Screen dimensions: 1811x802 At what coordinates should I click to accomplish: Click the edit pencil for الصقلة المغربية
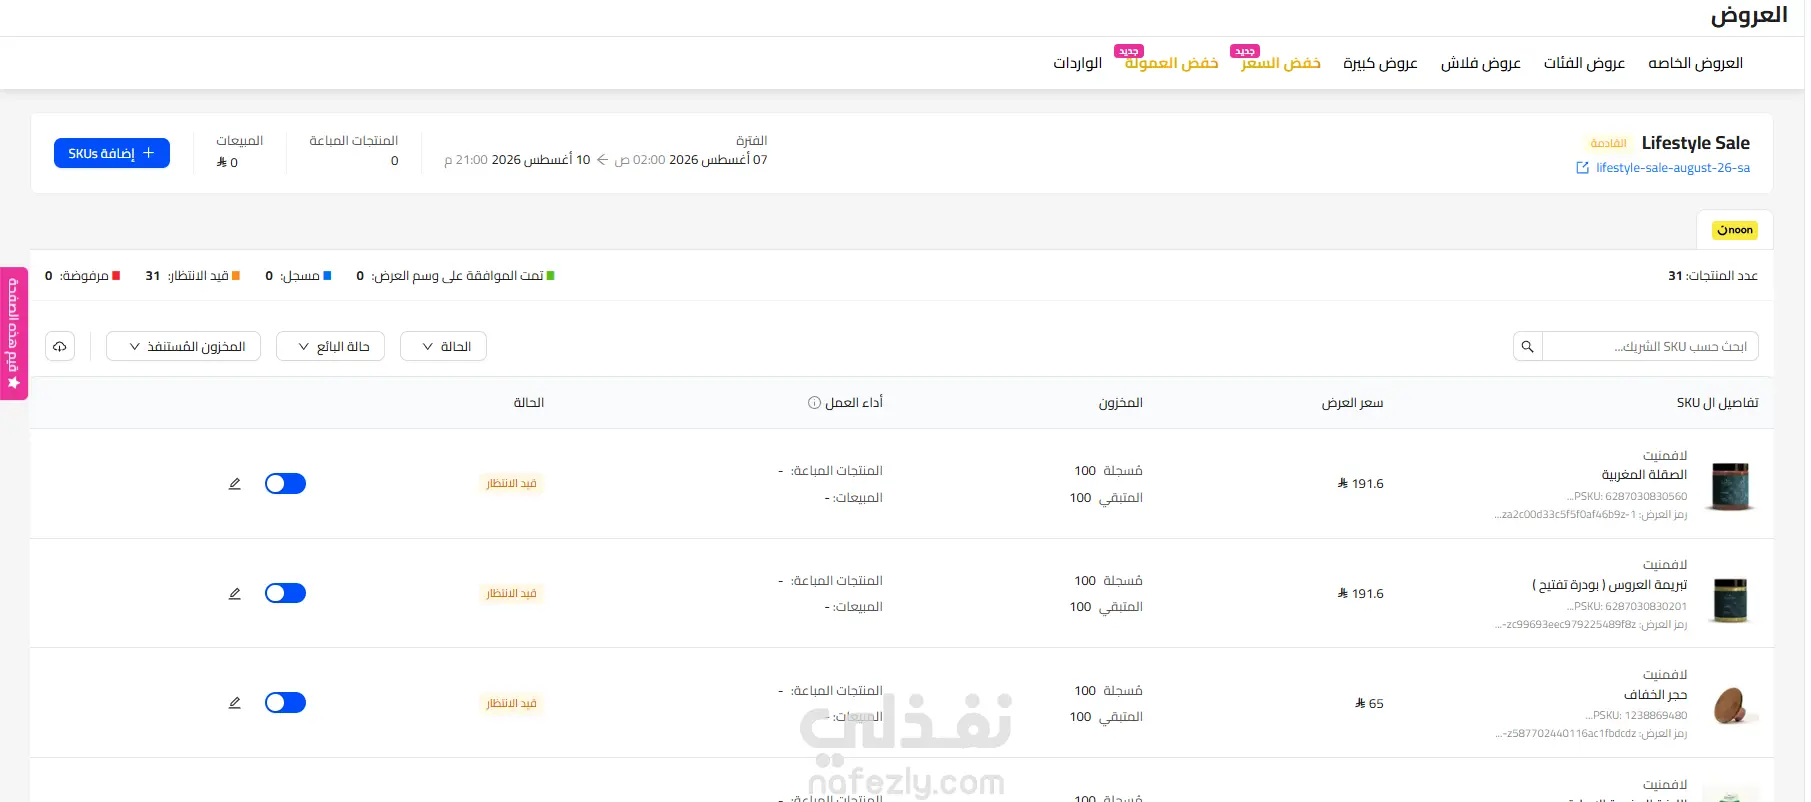point(235,484)
